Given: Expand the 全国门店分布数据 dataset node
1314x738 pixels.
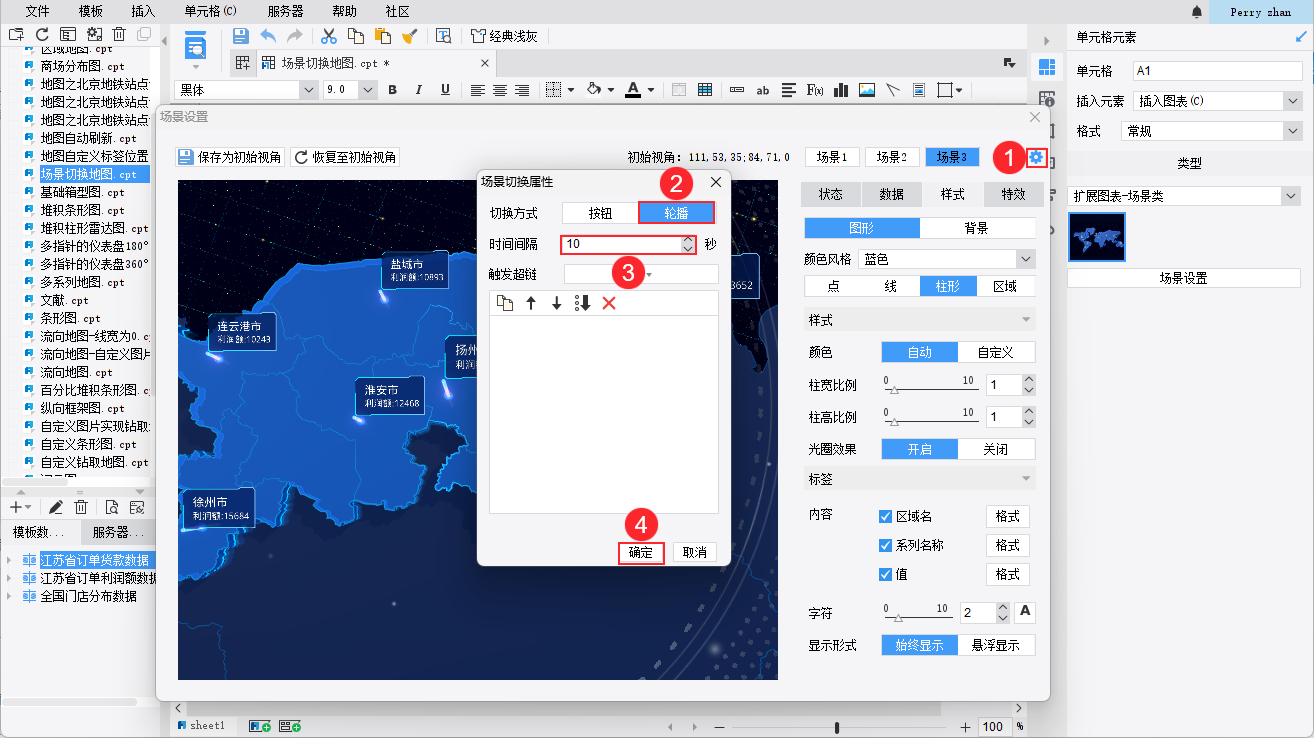Looking at the screenshot, I should (x=10, y=596).
